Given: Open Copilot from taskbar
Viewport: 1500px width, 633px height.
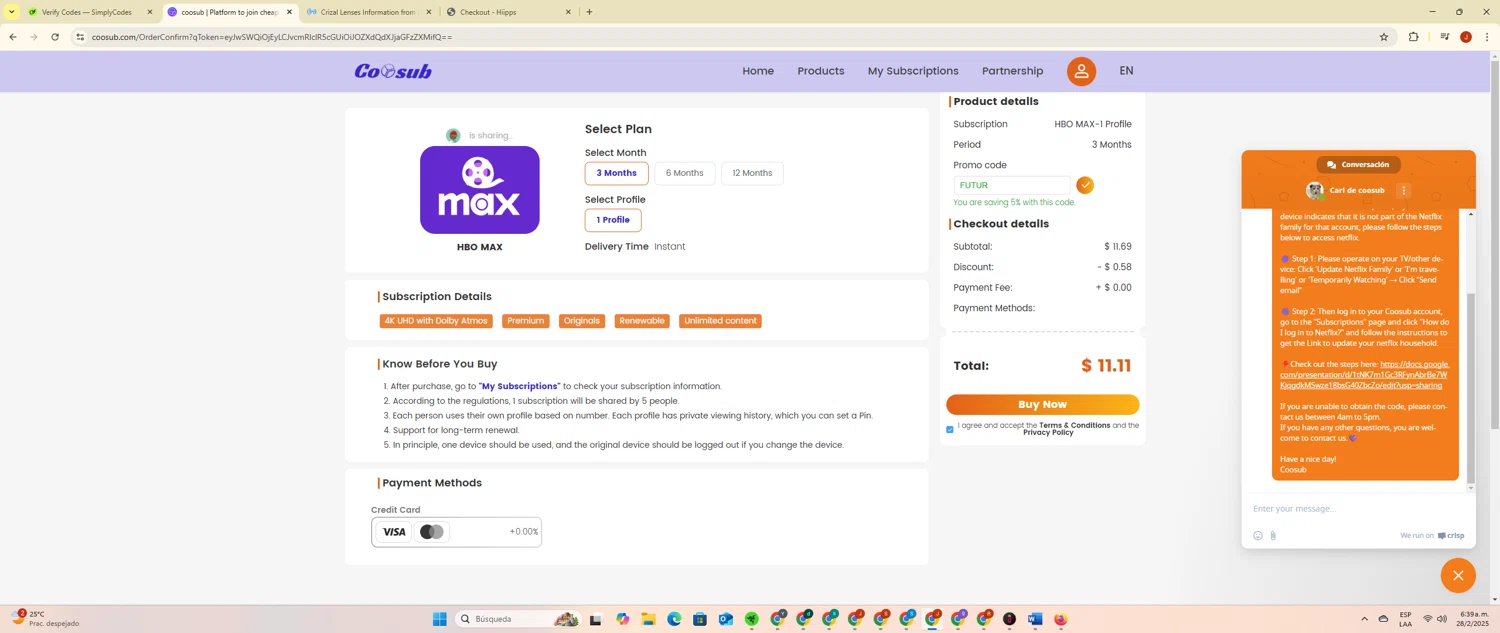Looking at the screenshot, I should pyautogui.click(x=623, y=619).
